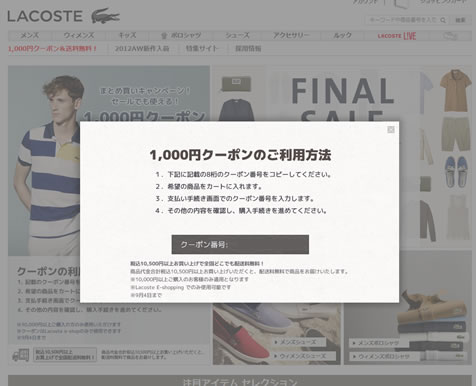This screenshot has height=386, width=476.
Task: Select the tan polo shirt product image
Action: click(x=455, y=90)
